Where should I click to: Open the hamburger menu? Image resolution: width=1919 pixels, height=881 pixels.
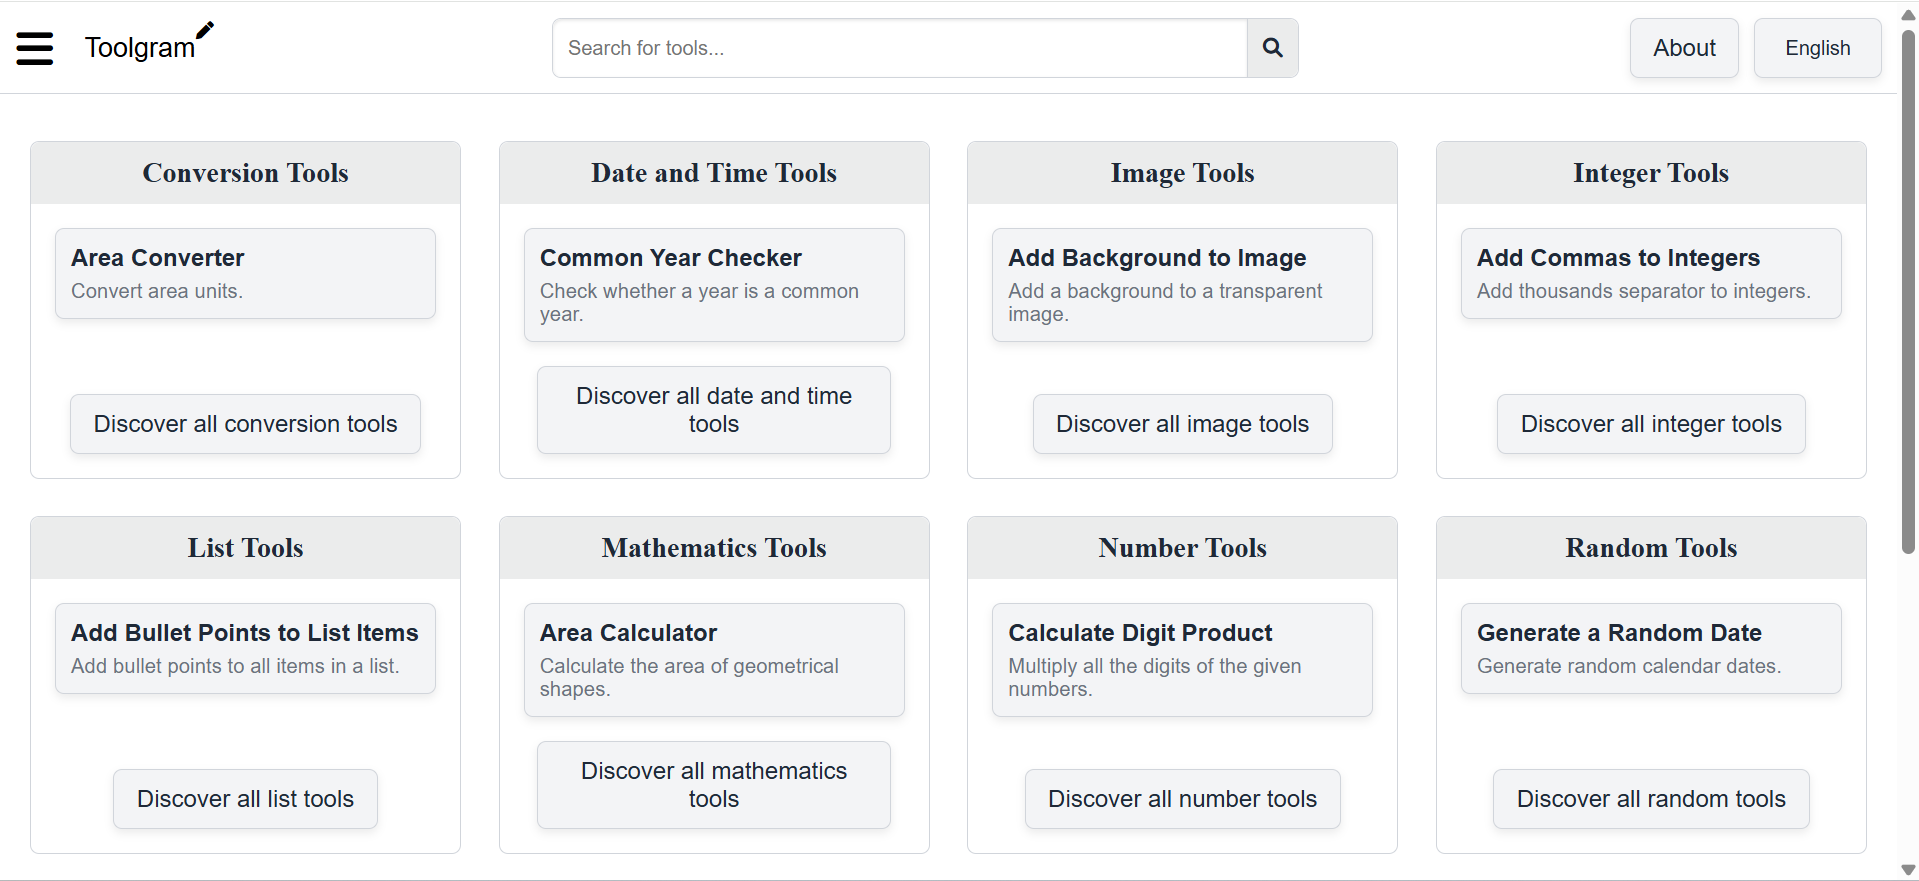35,48
